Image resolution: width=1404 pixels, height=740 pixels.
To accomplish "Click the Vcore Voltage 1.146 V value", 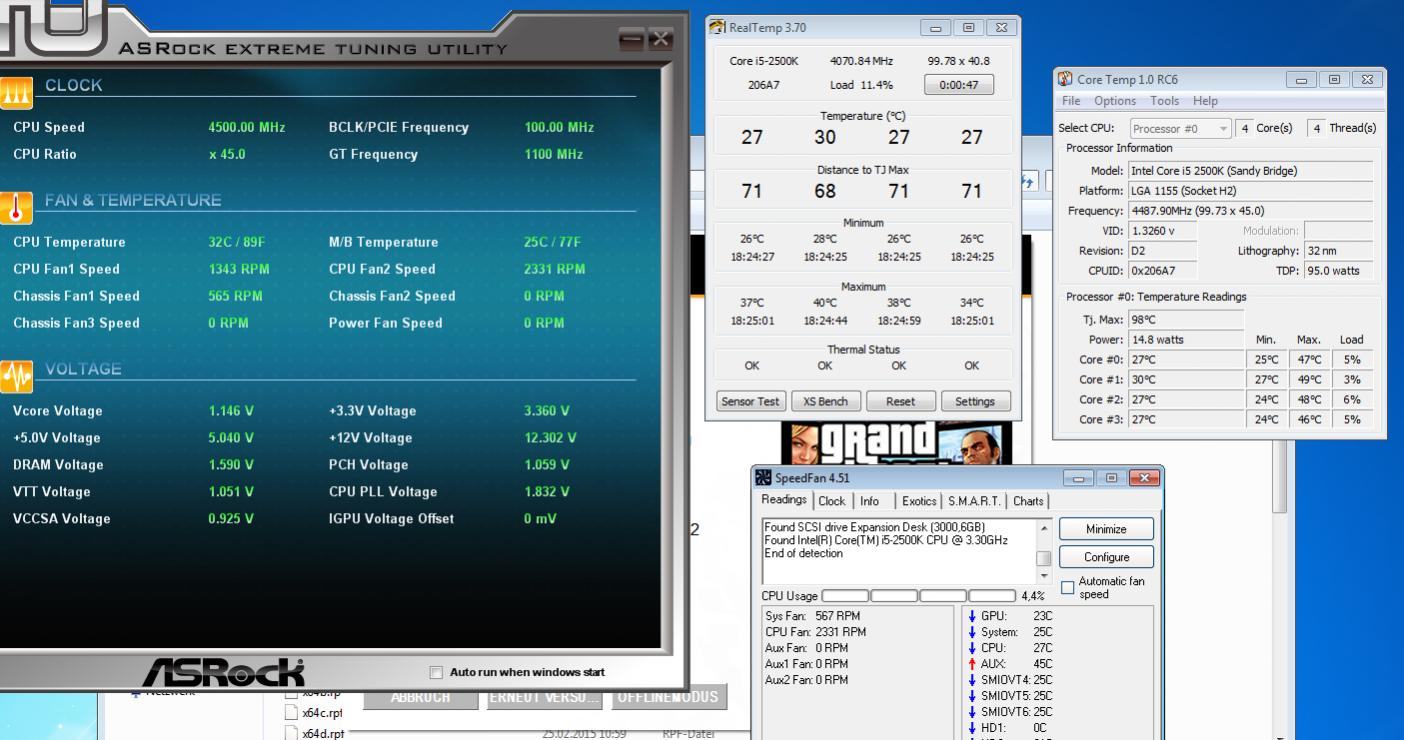I will tap(231, 411).
